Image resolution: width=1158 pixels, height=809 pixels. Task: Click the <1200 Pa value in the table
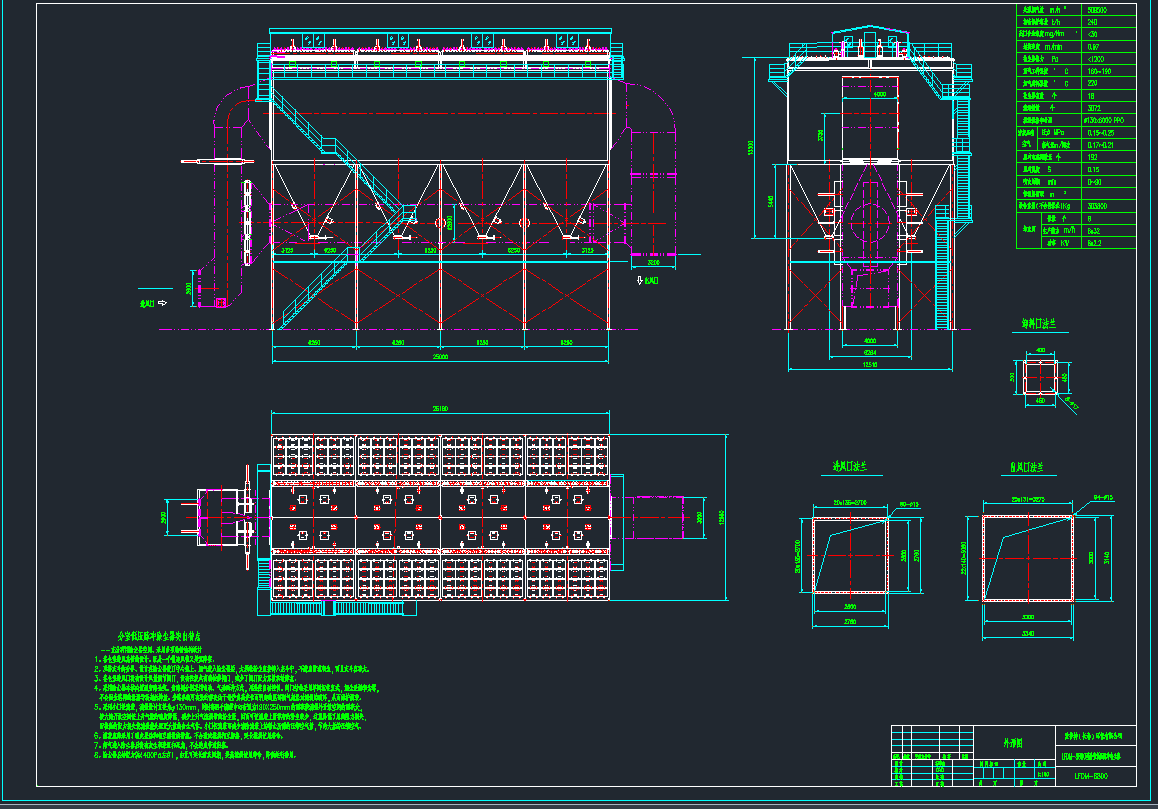(1095, 58)
